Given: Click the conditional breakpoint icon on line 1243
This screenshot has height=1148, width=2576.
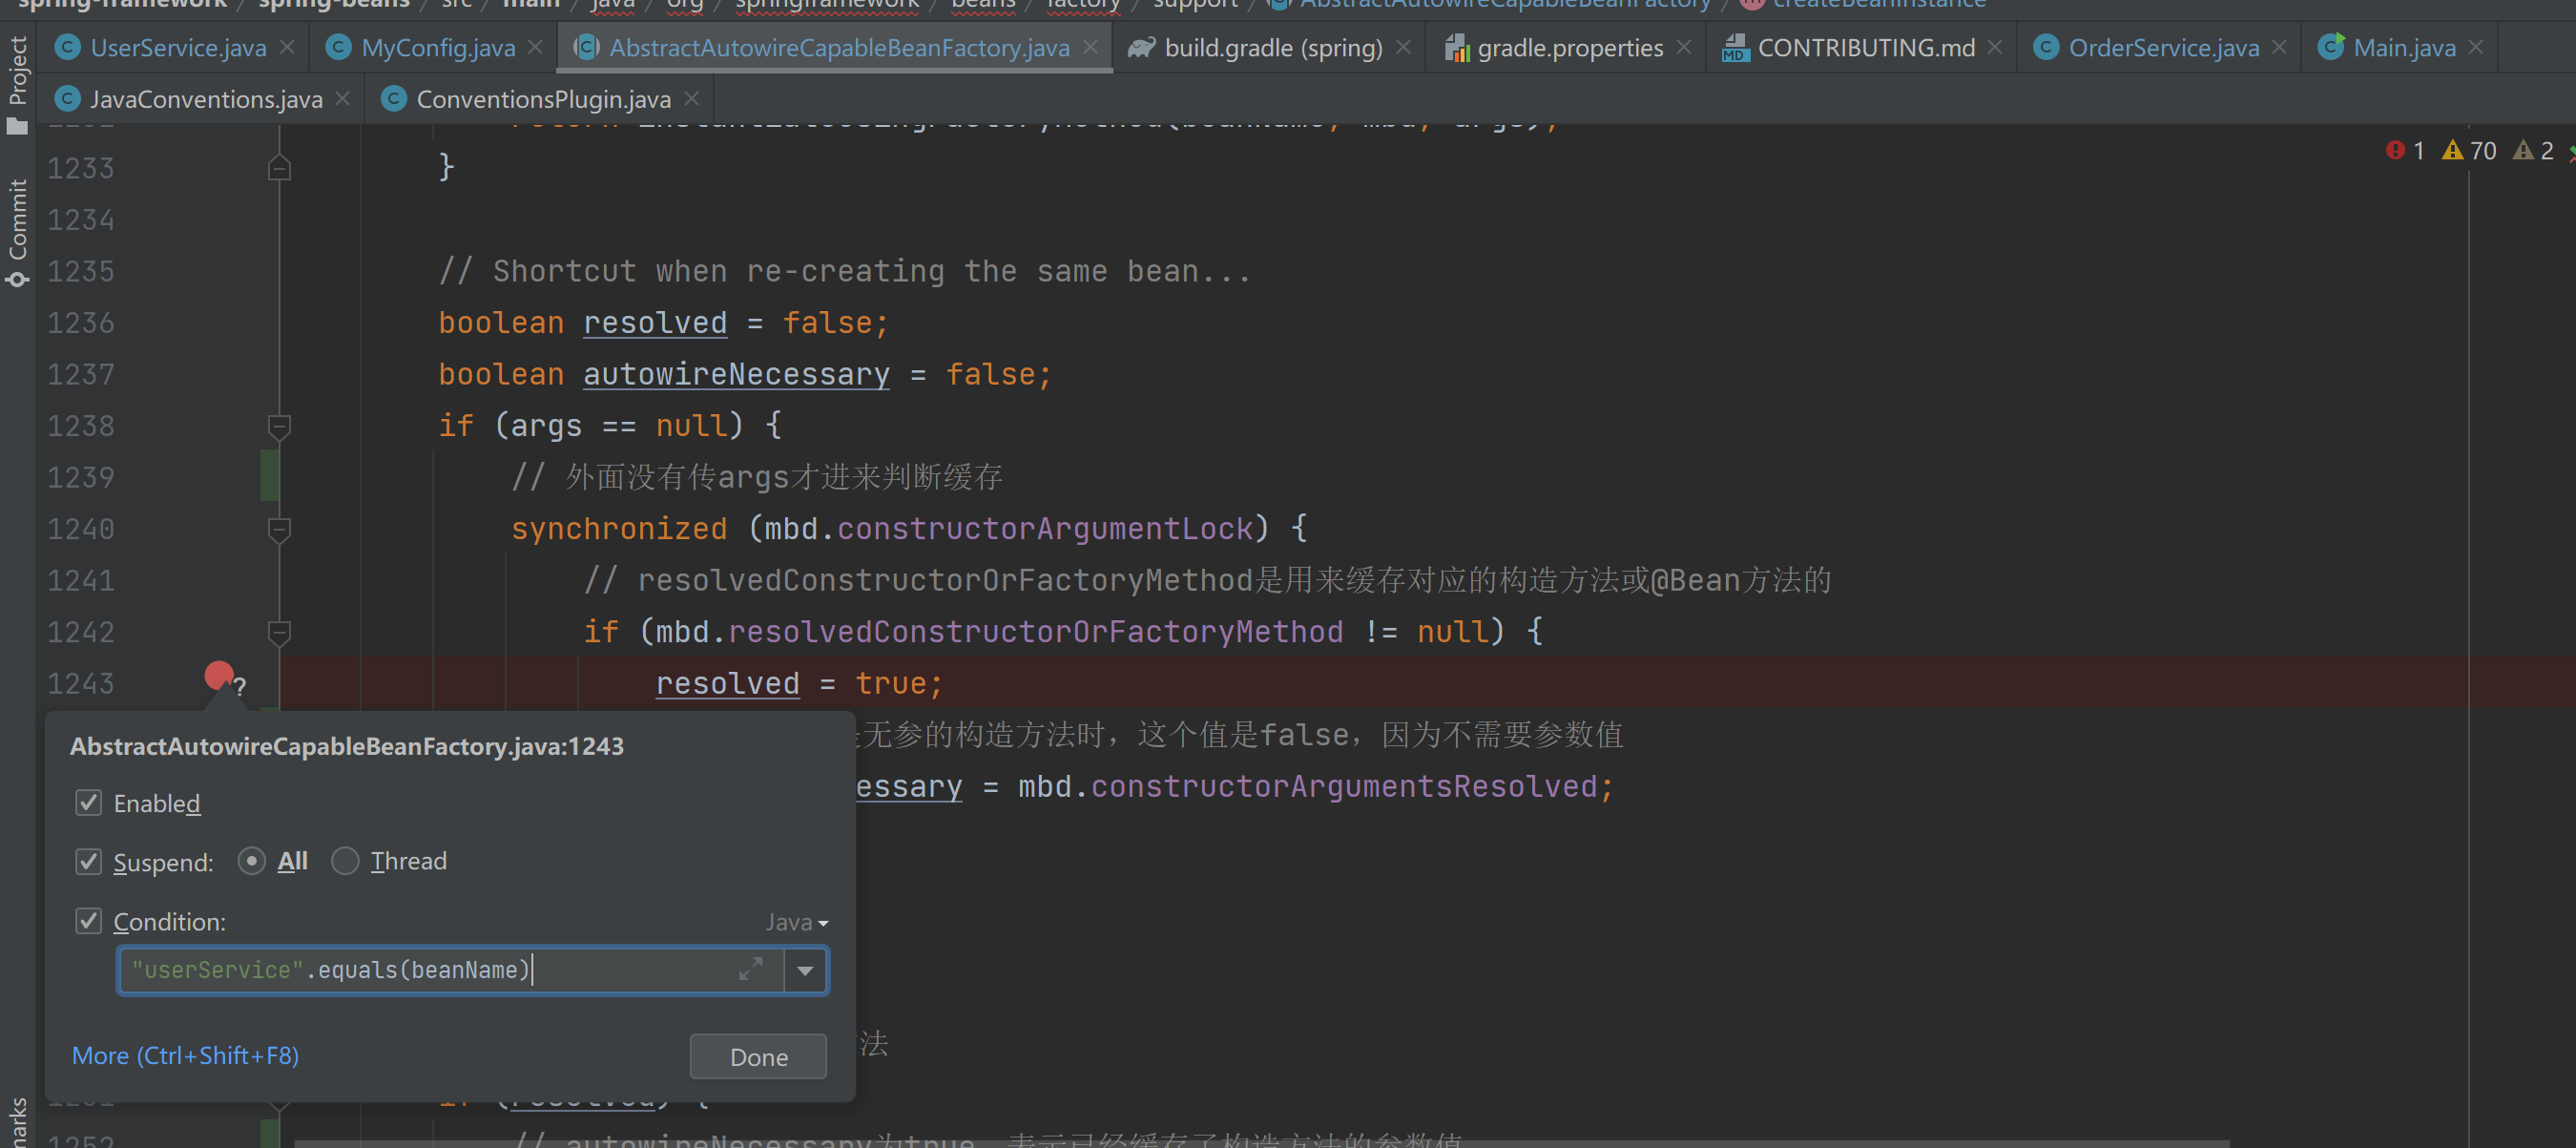Looking at the screenshot, I should coord(219,677).
